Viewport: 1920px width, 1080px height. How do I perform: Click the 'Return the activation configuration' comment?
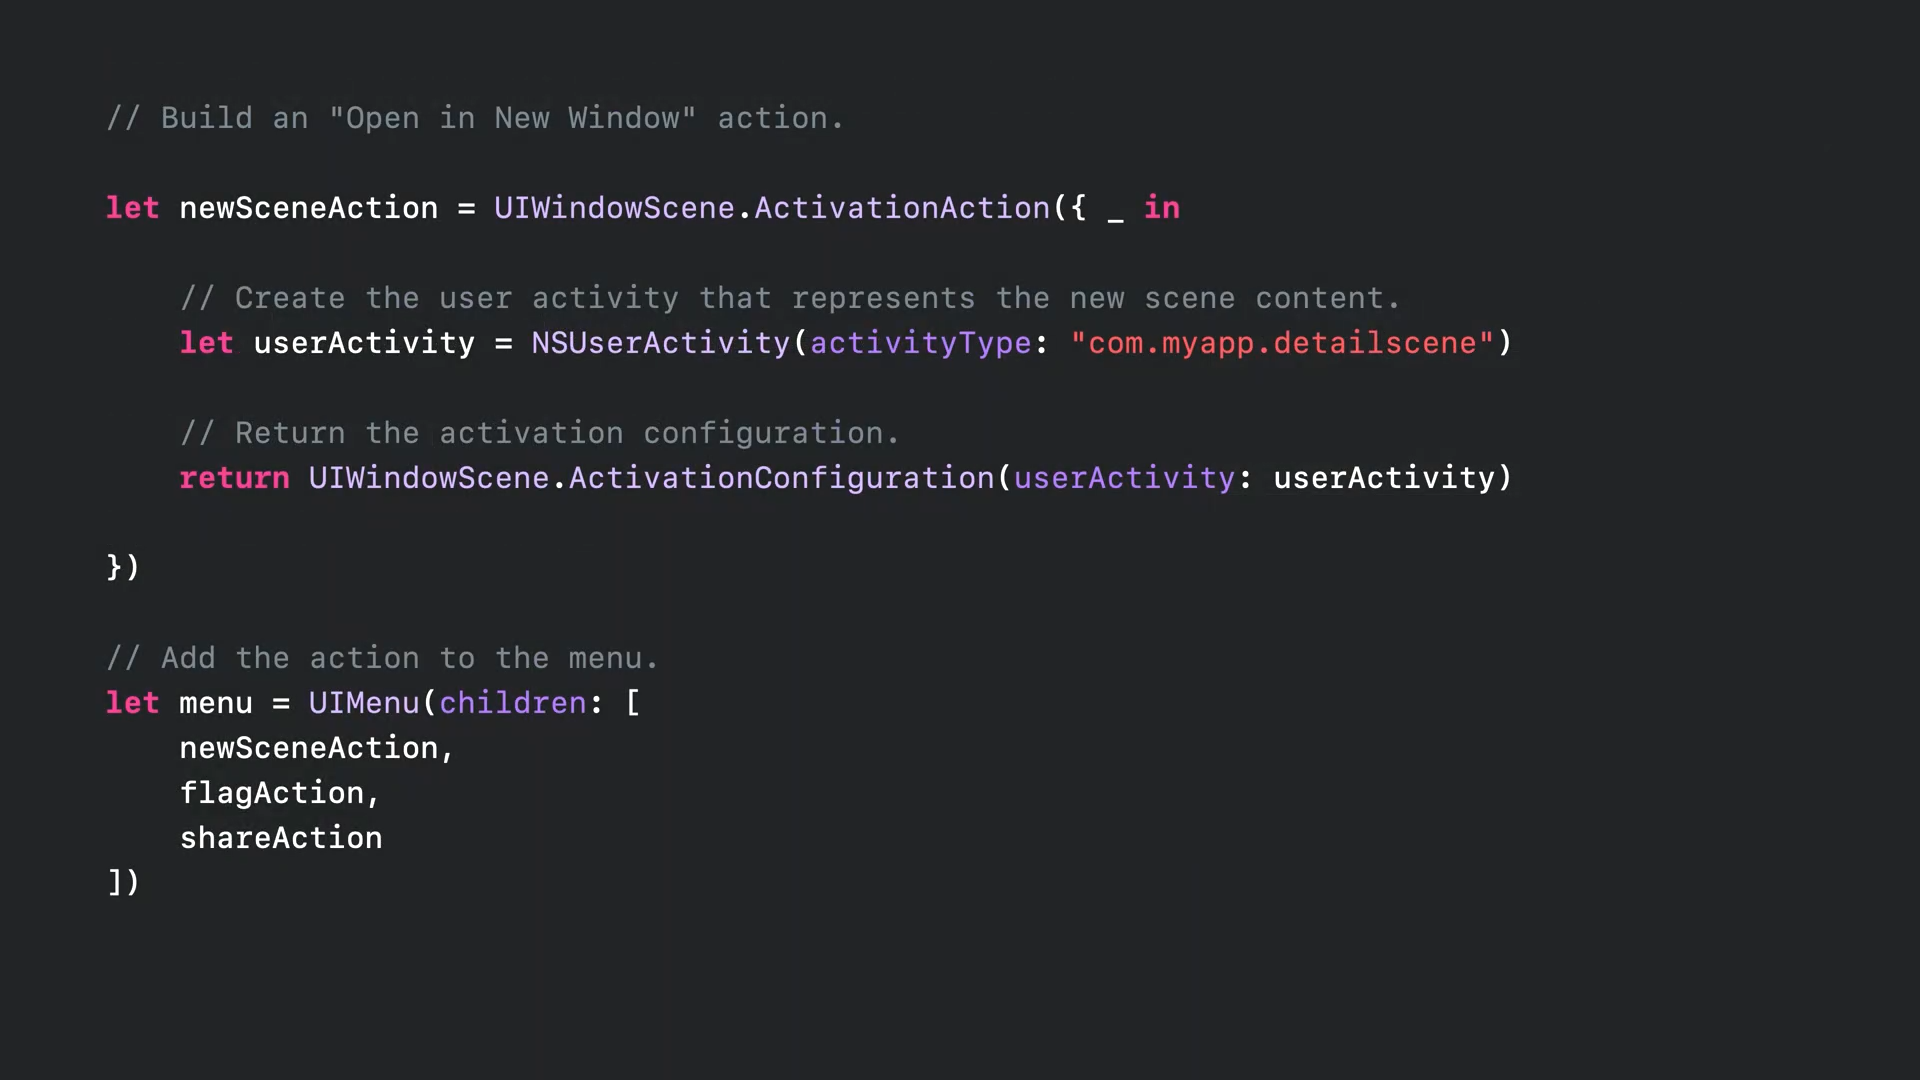pos(540,433)
